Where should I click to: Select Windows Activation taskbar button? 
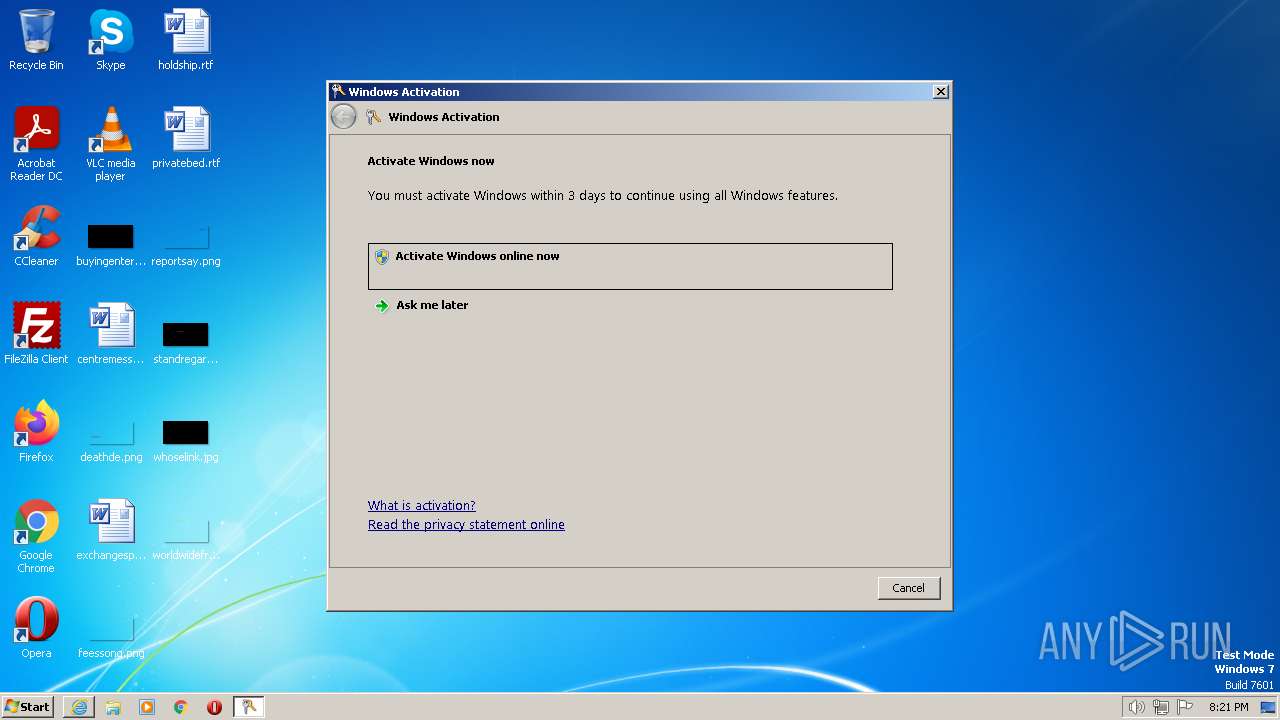pyautogui.click(x=248, y=707)
